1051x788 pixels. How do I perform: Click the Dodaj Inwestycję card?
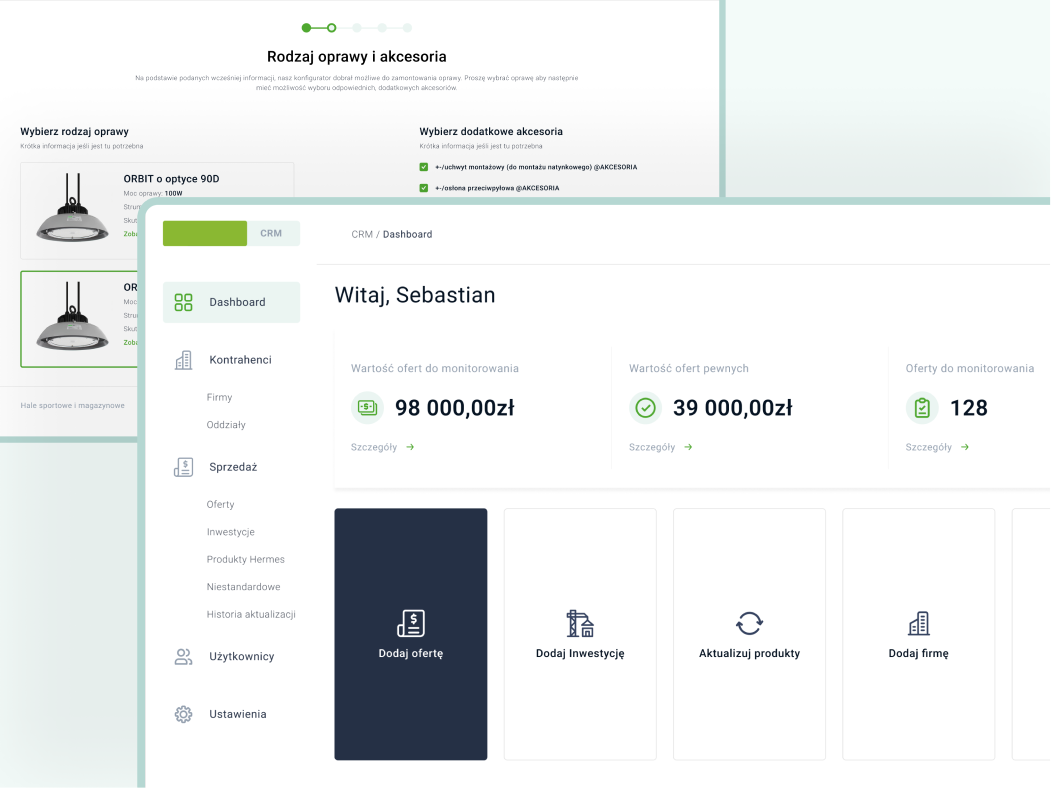(x=580, y=634)
